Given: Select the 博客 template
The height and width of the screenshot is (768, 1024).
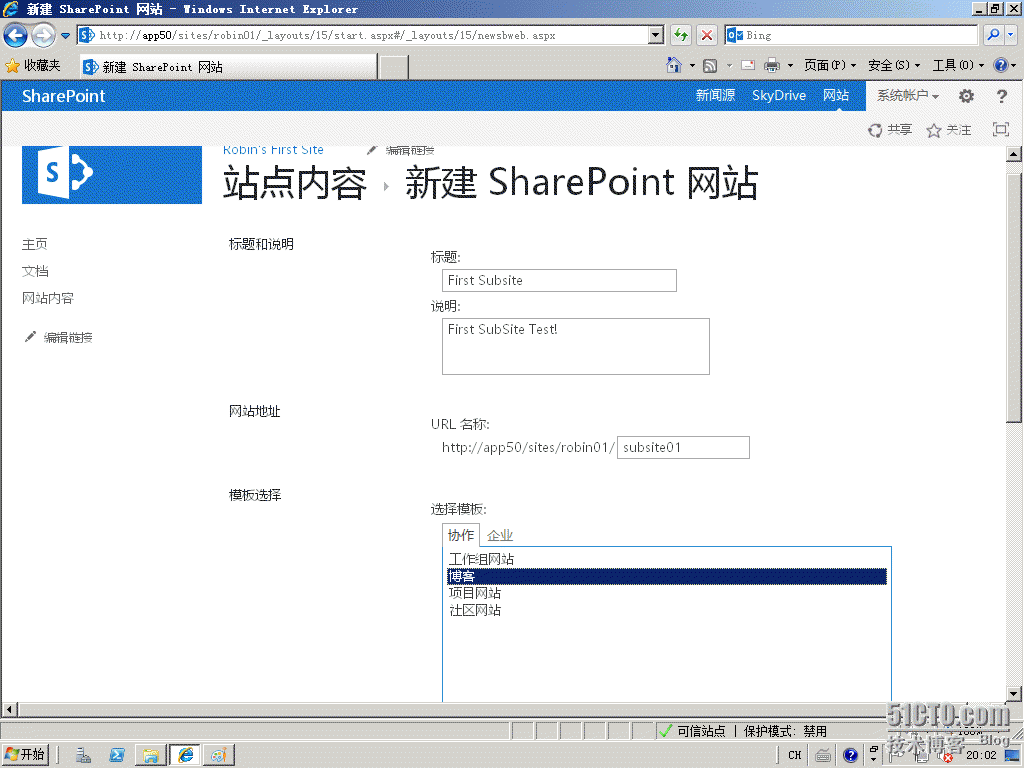Looking at the screenshot, I should click(667, 576).
